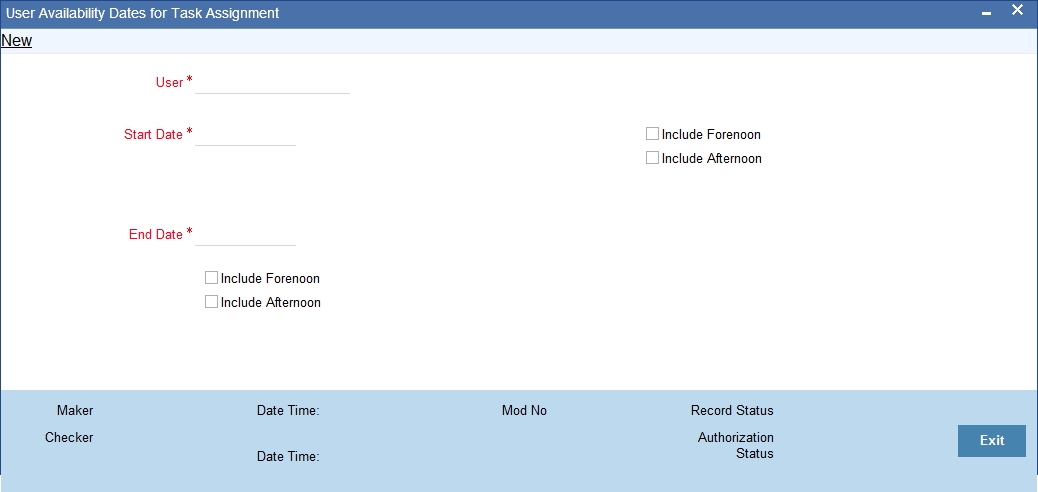1038x492 pixels.
Task: Click the red User label
Action: tap(169, 83)
